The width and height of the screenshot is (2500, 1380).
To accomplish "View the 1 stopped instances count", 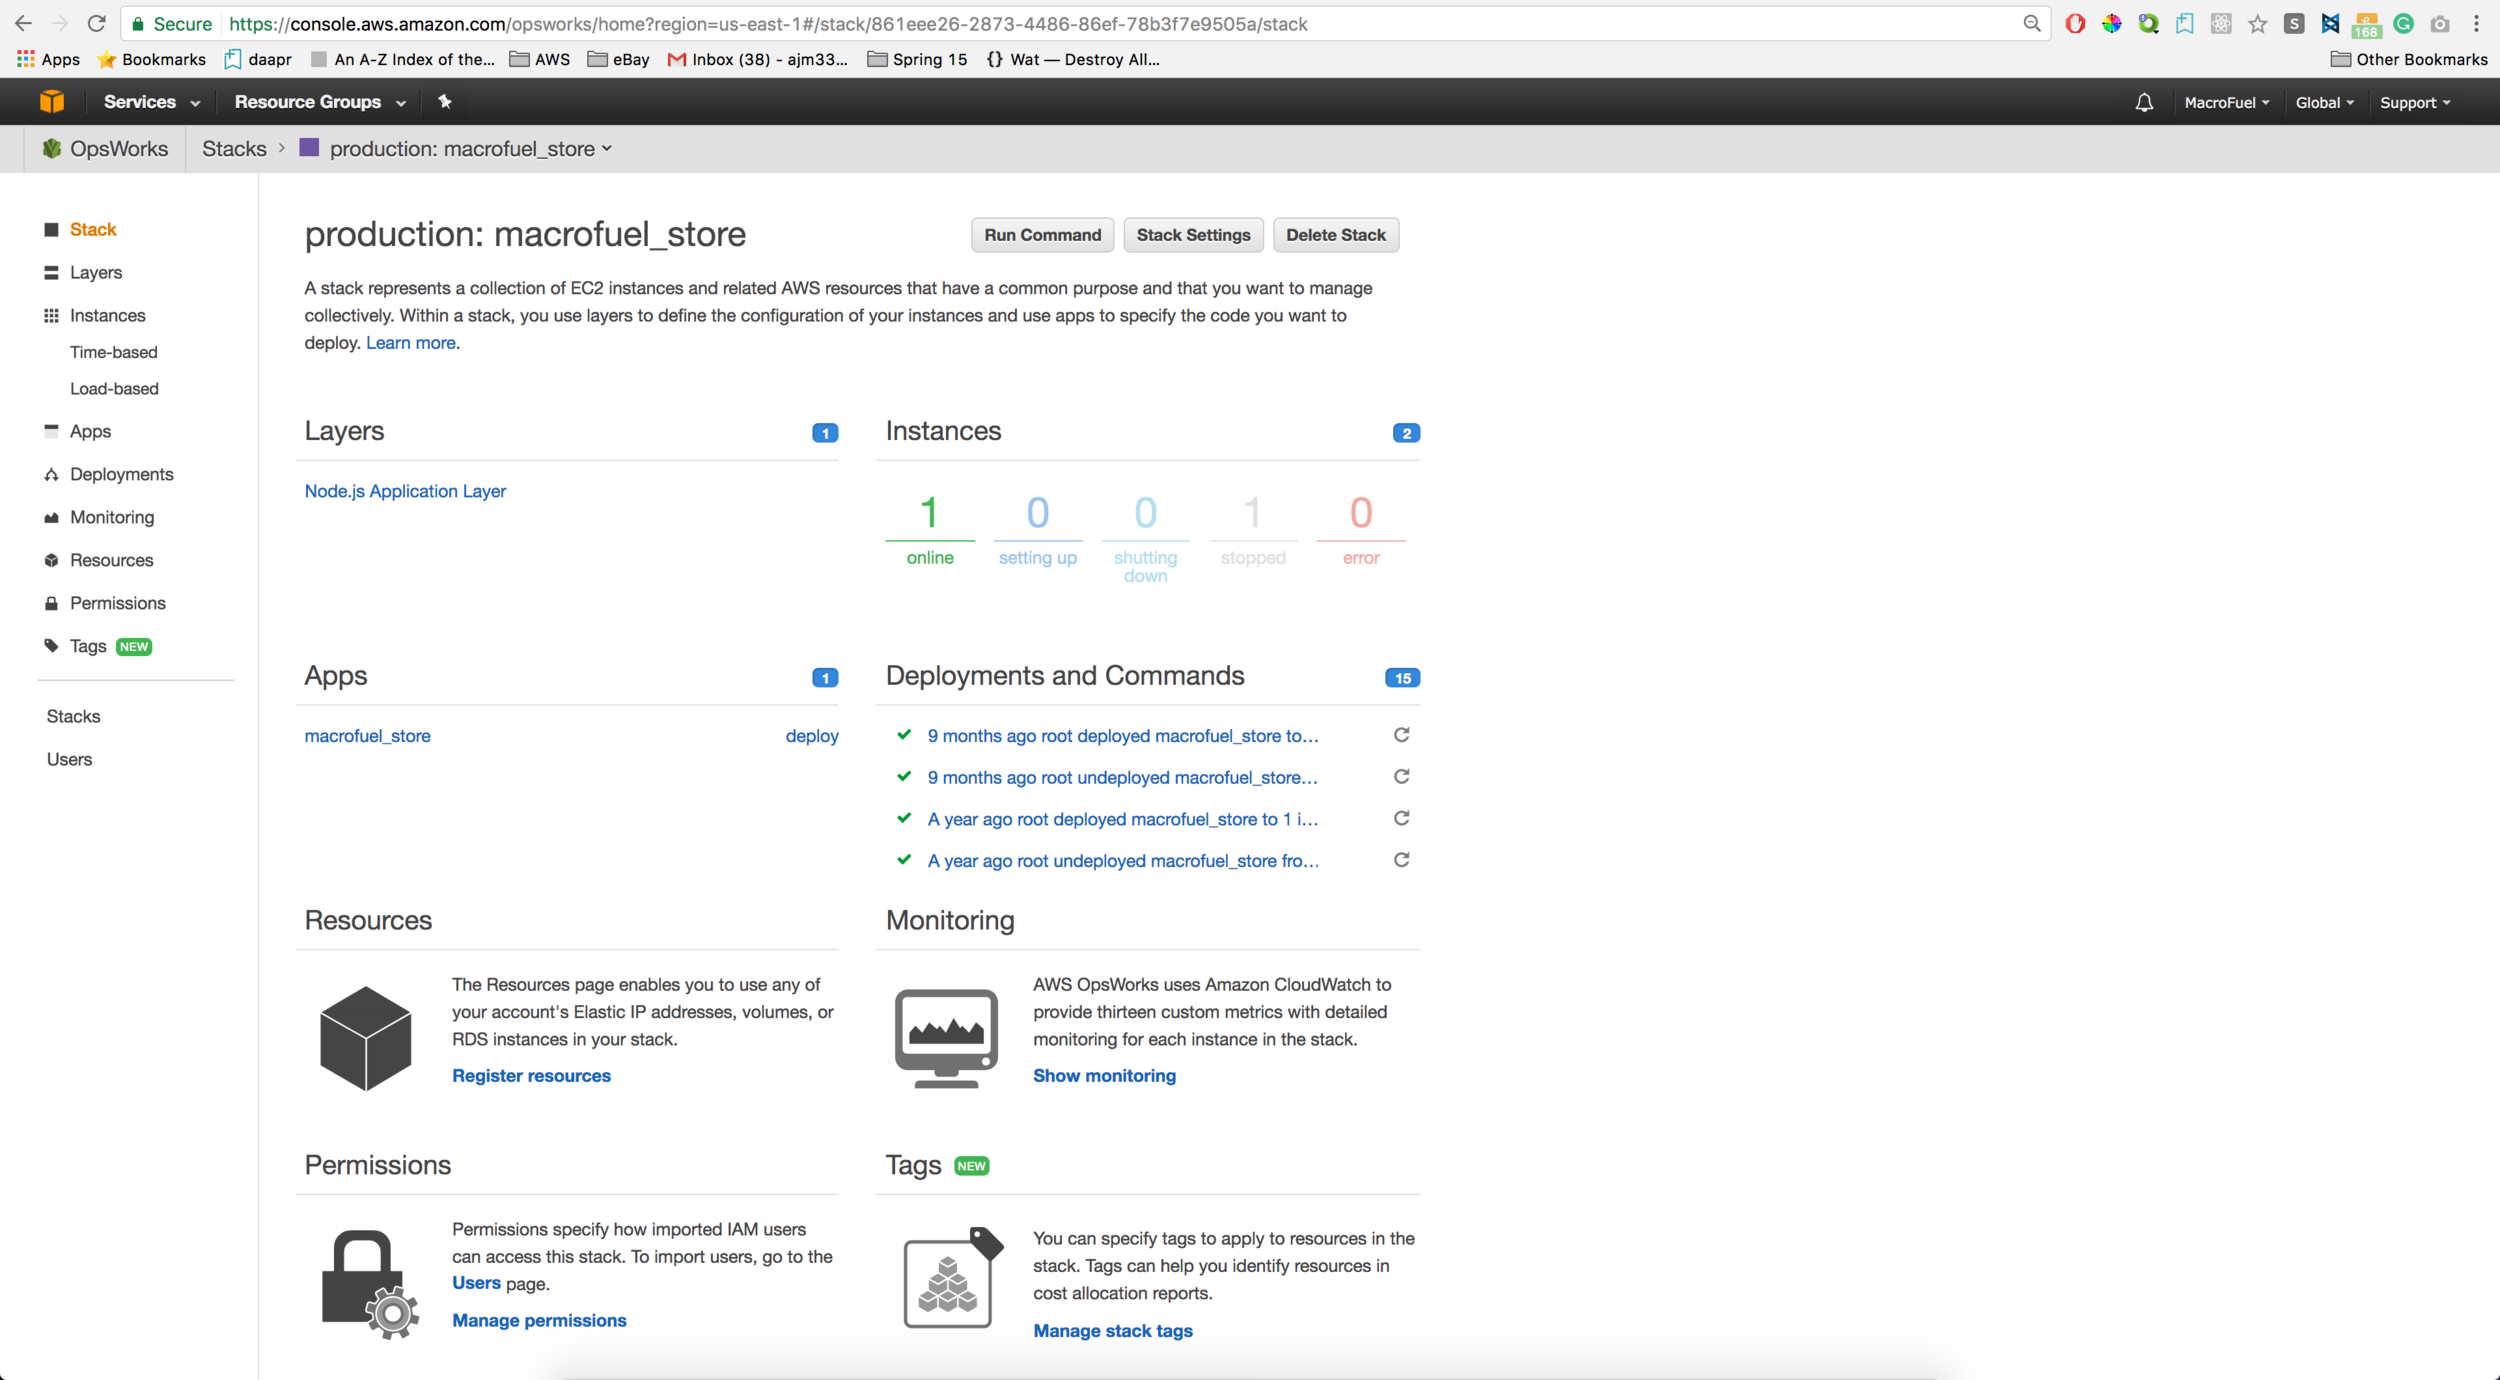I will tap(1252, 531).
